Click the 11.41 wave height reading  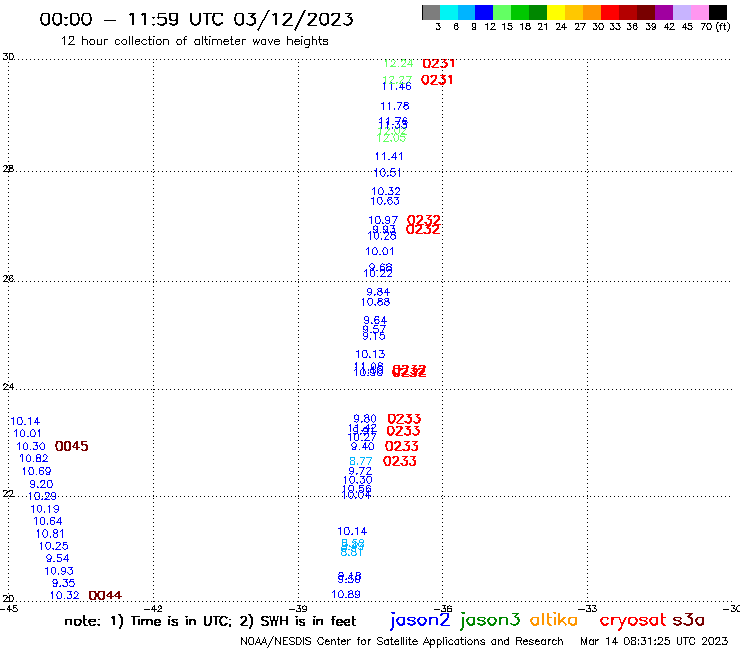[x=389, y=156]
